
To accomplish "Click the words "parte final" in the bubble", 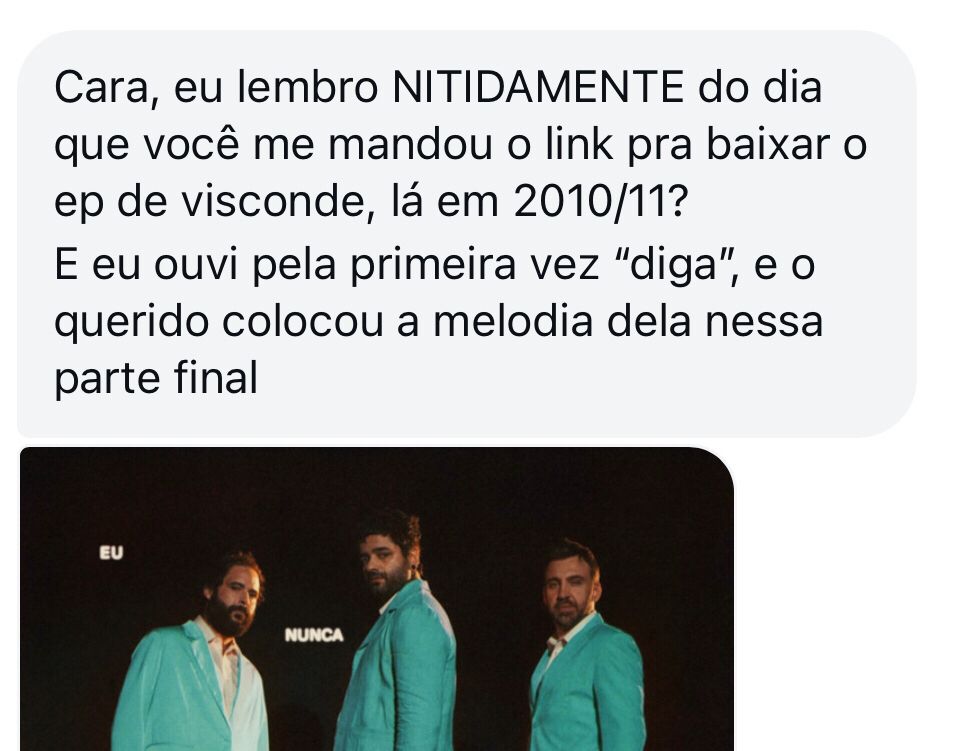I will point(156,378).
